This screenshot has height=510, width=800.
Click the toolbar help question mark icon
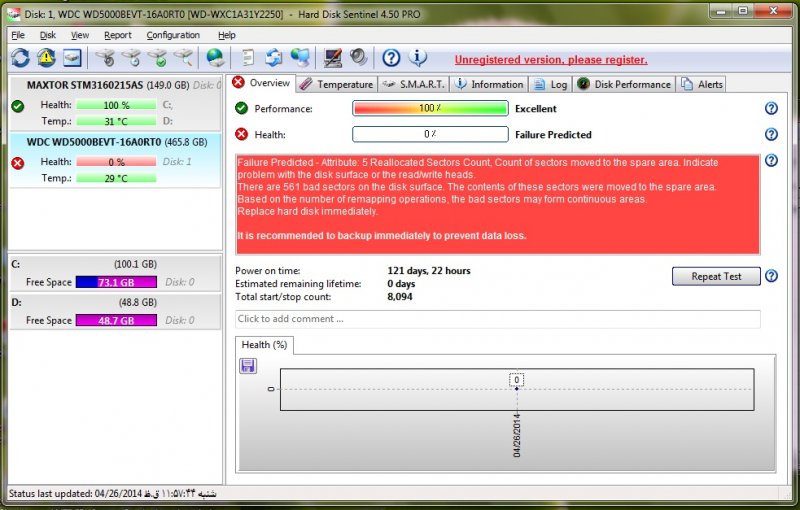pyautogui.click(x=391, y=58)
